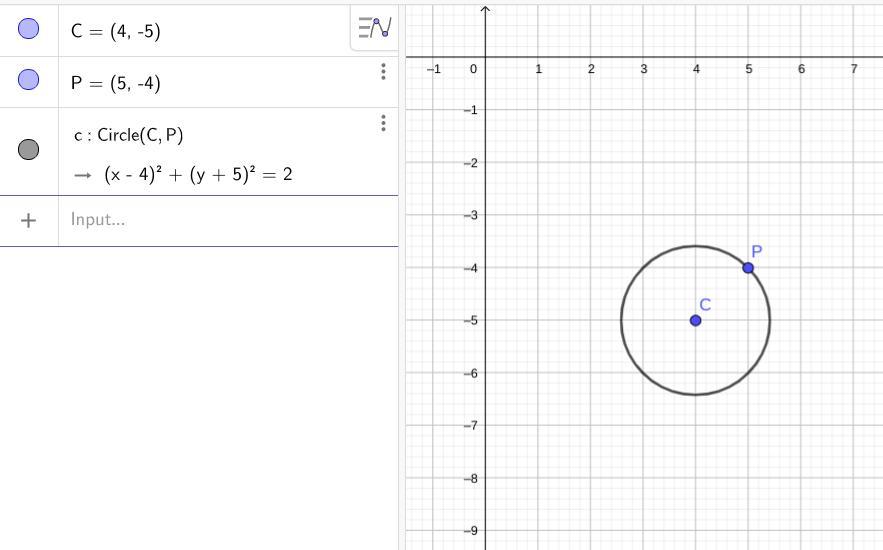
Task: Open options menu for circle c row
Action: [383, 123]
